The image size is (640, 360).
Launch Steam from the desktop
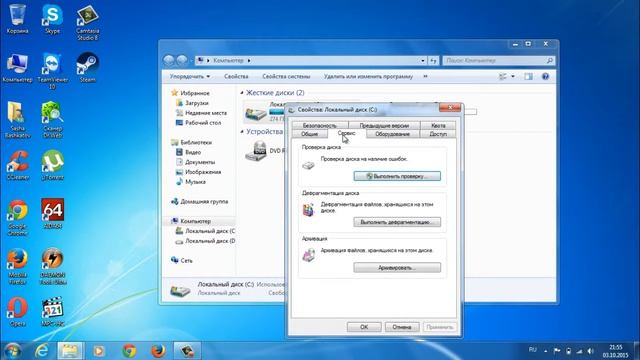[87, 68]
